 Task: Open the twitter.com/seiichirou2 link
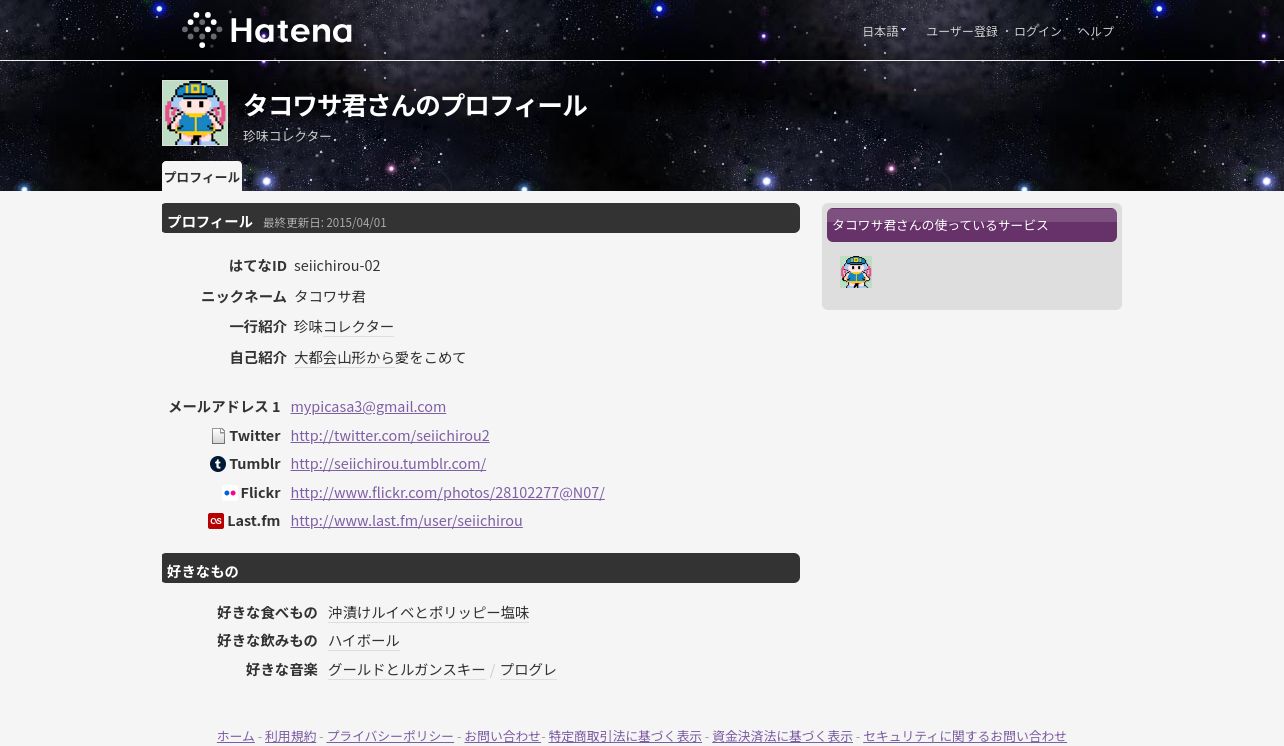pos(390,435)
